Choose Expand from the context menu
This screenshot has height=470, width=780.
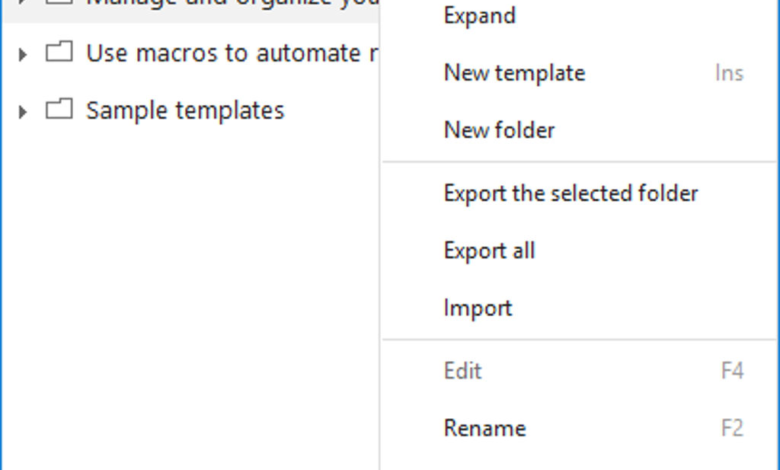pos(479,16)
